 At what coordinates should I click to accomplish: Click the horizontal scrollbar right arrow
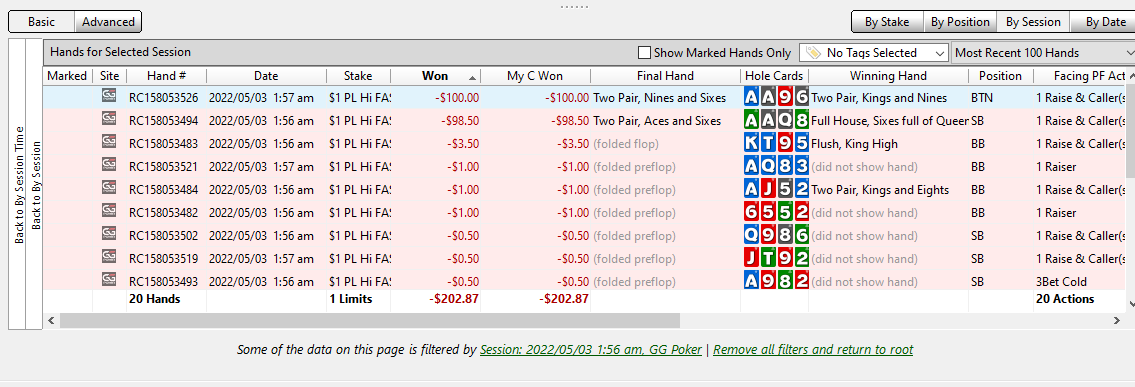pyautogui.click(x=1117, y=320)
